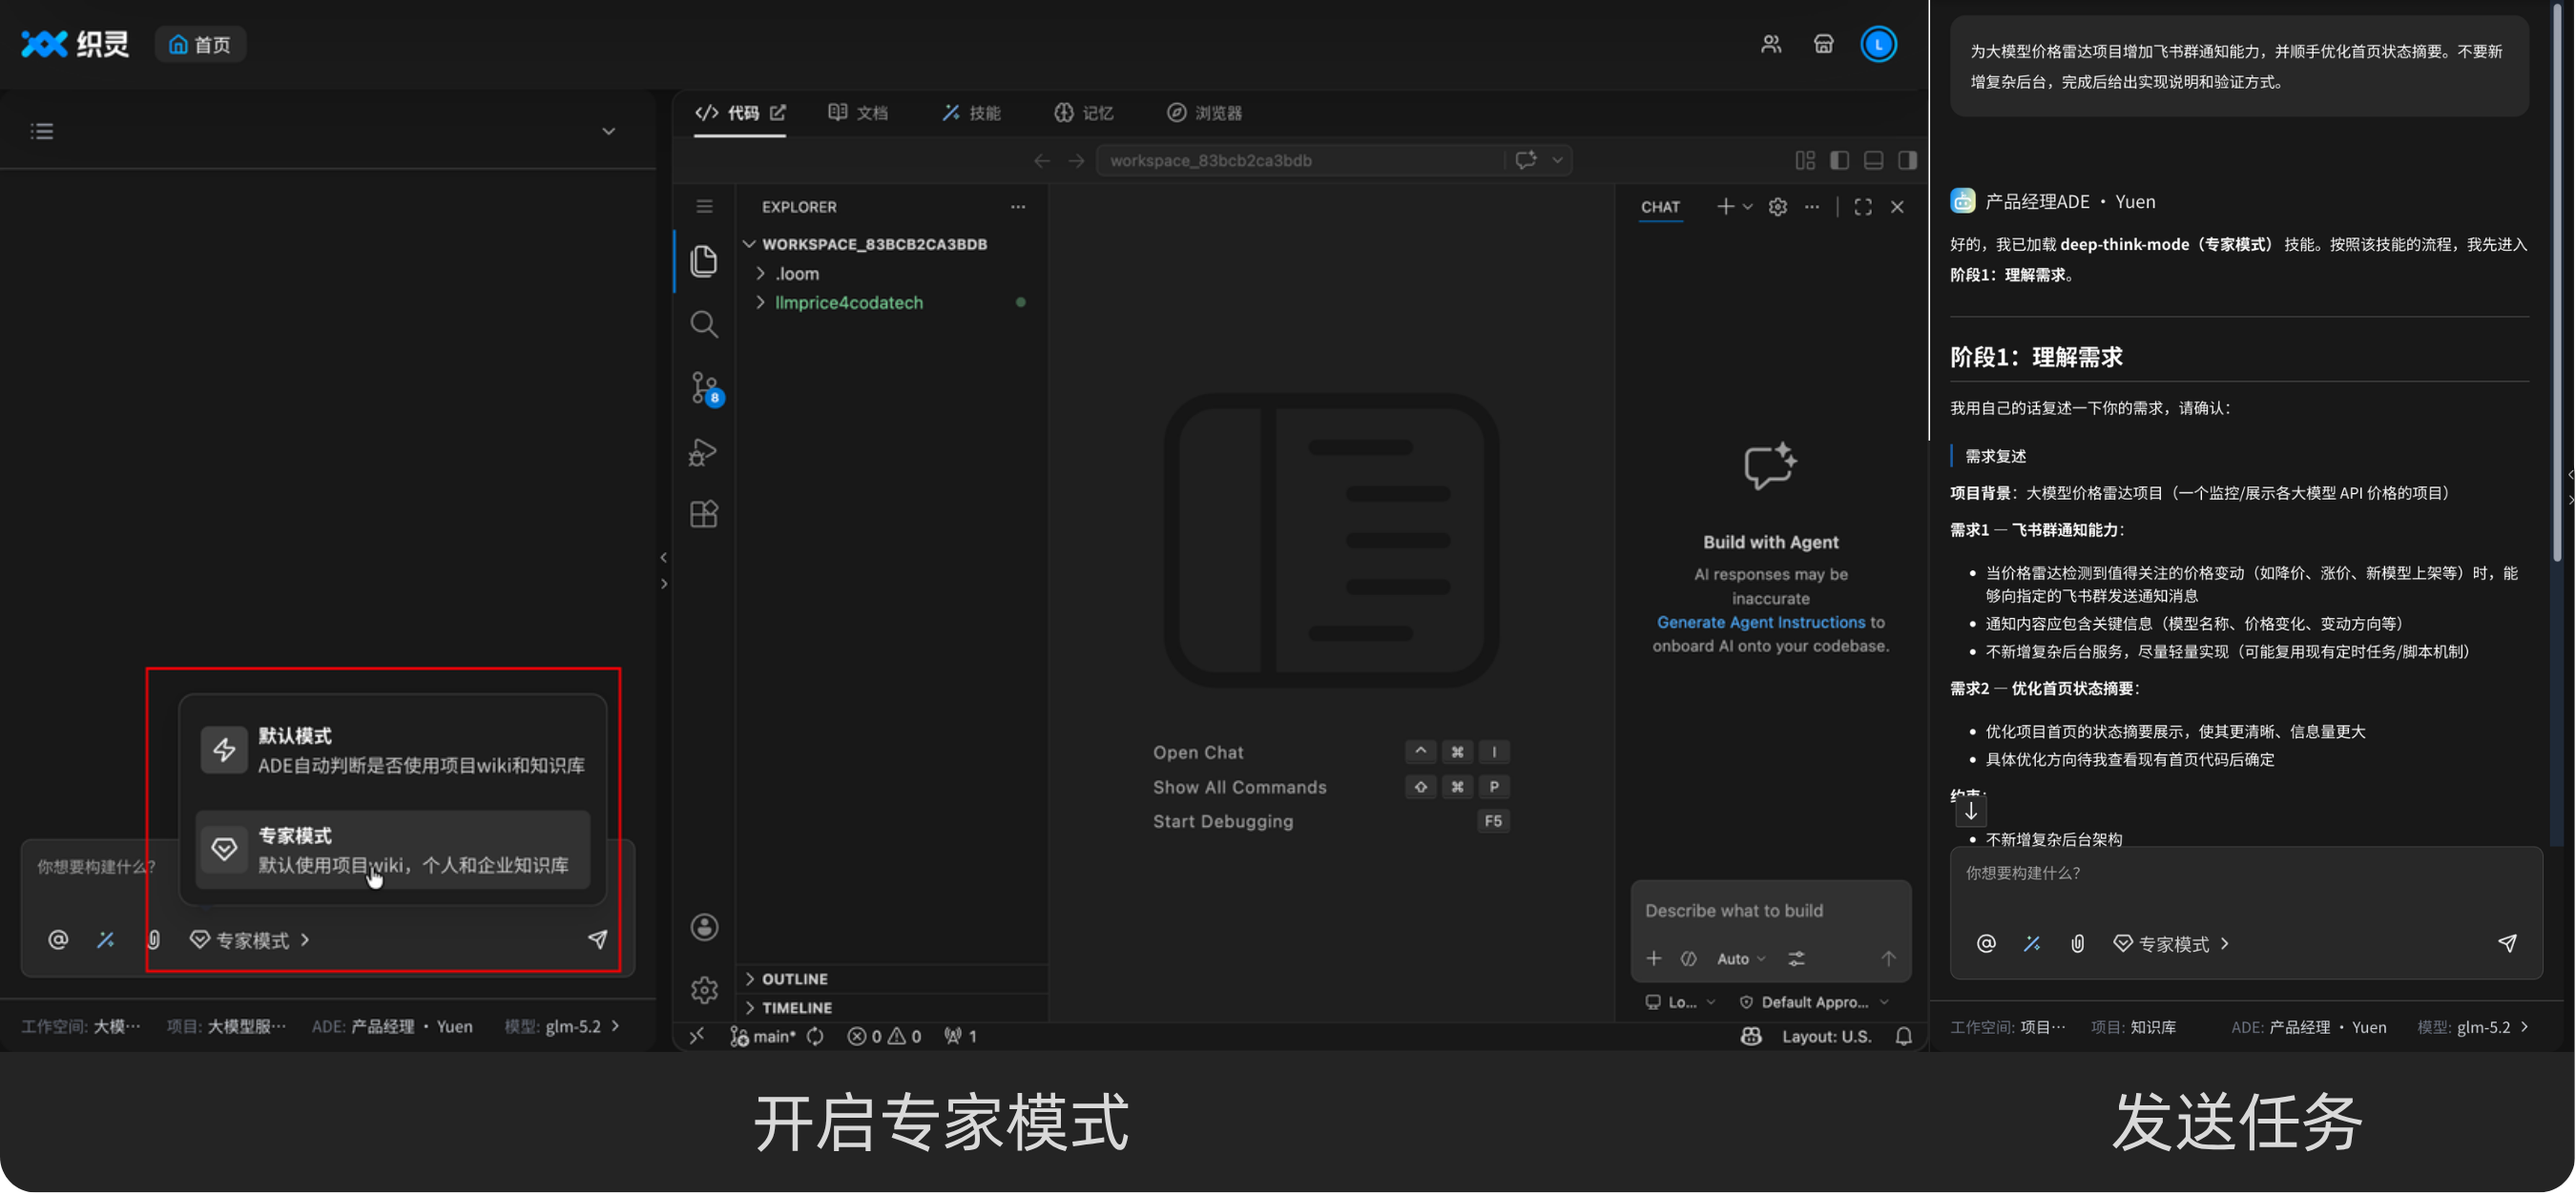Image resolution: width=2576 pixels, height=1195 pixels.
Task: Open the store icon in the top bar
Action: coord(1823,44)
